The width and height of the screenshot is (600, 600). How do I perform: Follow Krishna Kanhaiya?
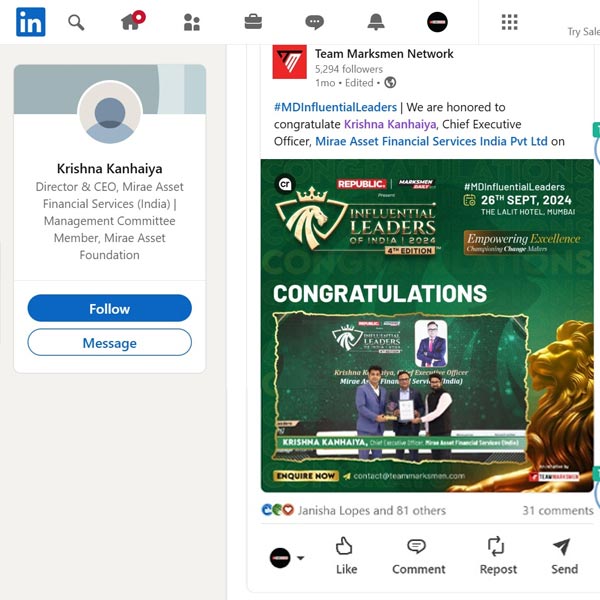[x=109, y=308]
